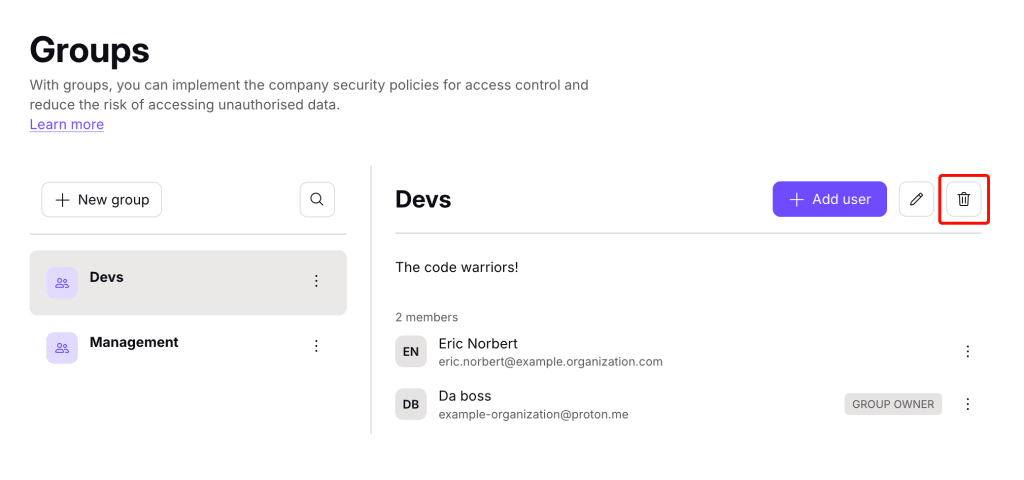Screen dimensions: 1024x480
Task: Select the Devs group in list
Action: [188, 283]
